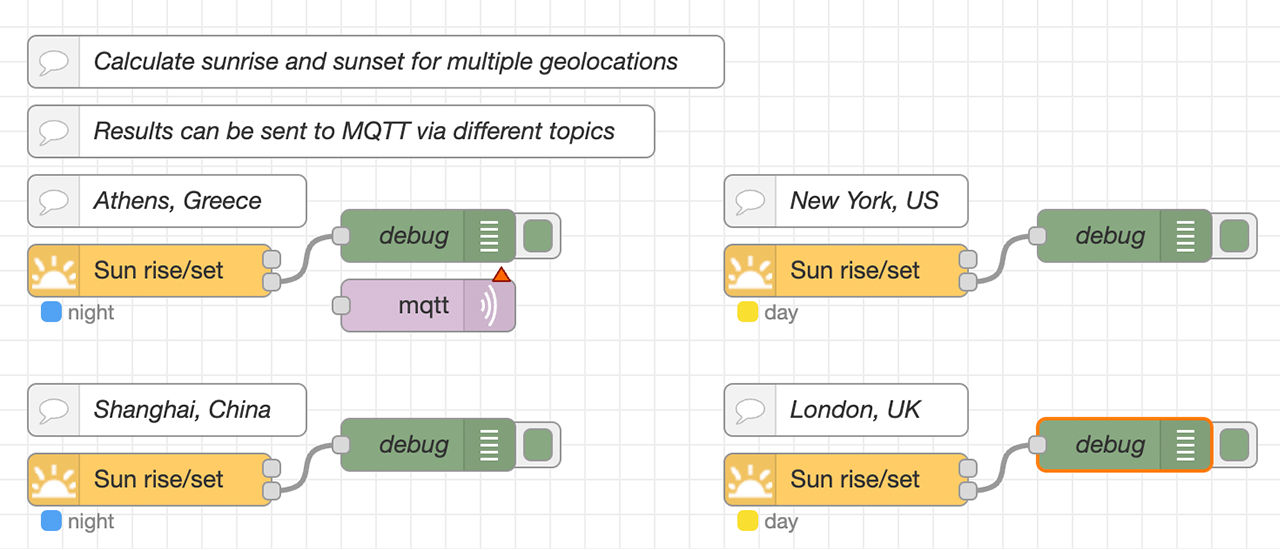The width and height of the screenshot is (1280, 550).
Task: Click blue 'night' status dot under Shanghai node
Action: (x=51, y=522)
